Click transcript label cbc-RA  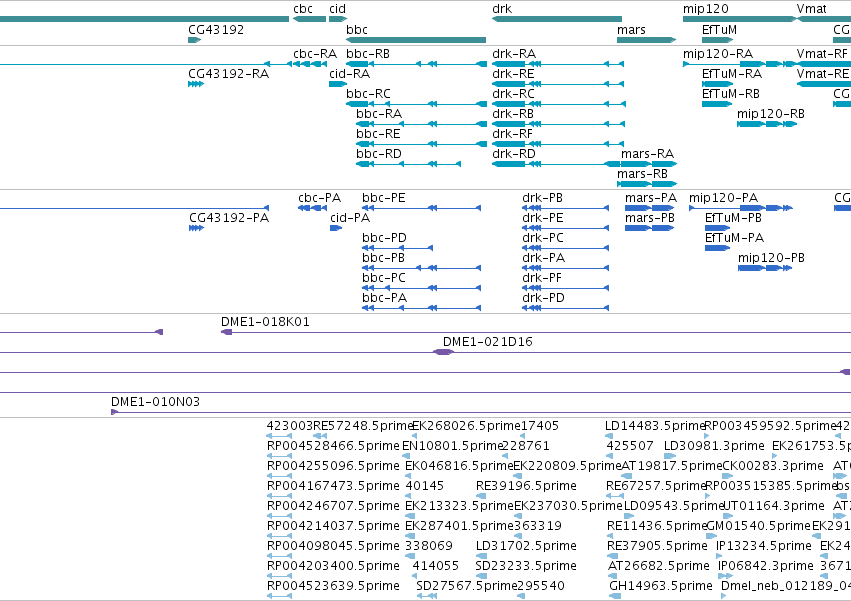coord(315,54)
